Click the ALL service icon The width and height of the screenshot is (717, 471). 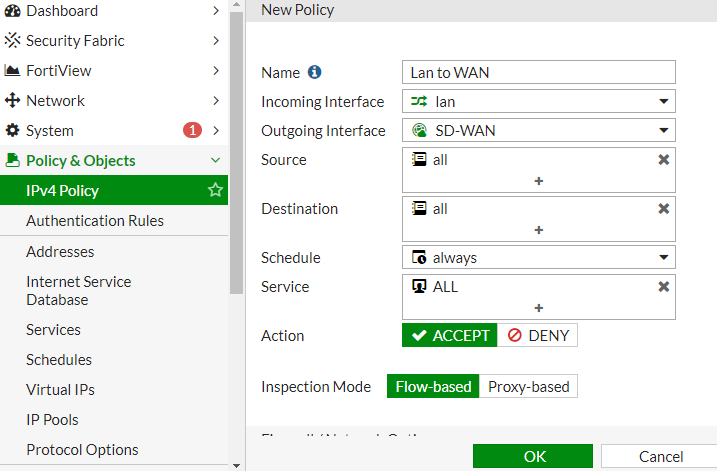[x=419, y=286]
